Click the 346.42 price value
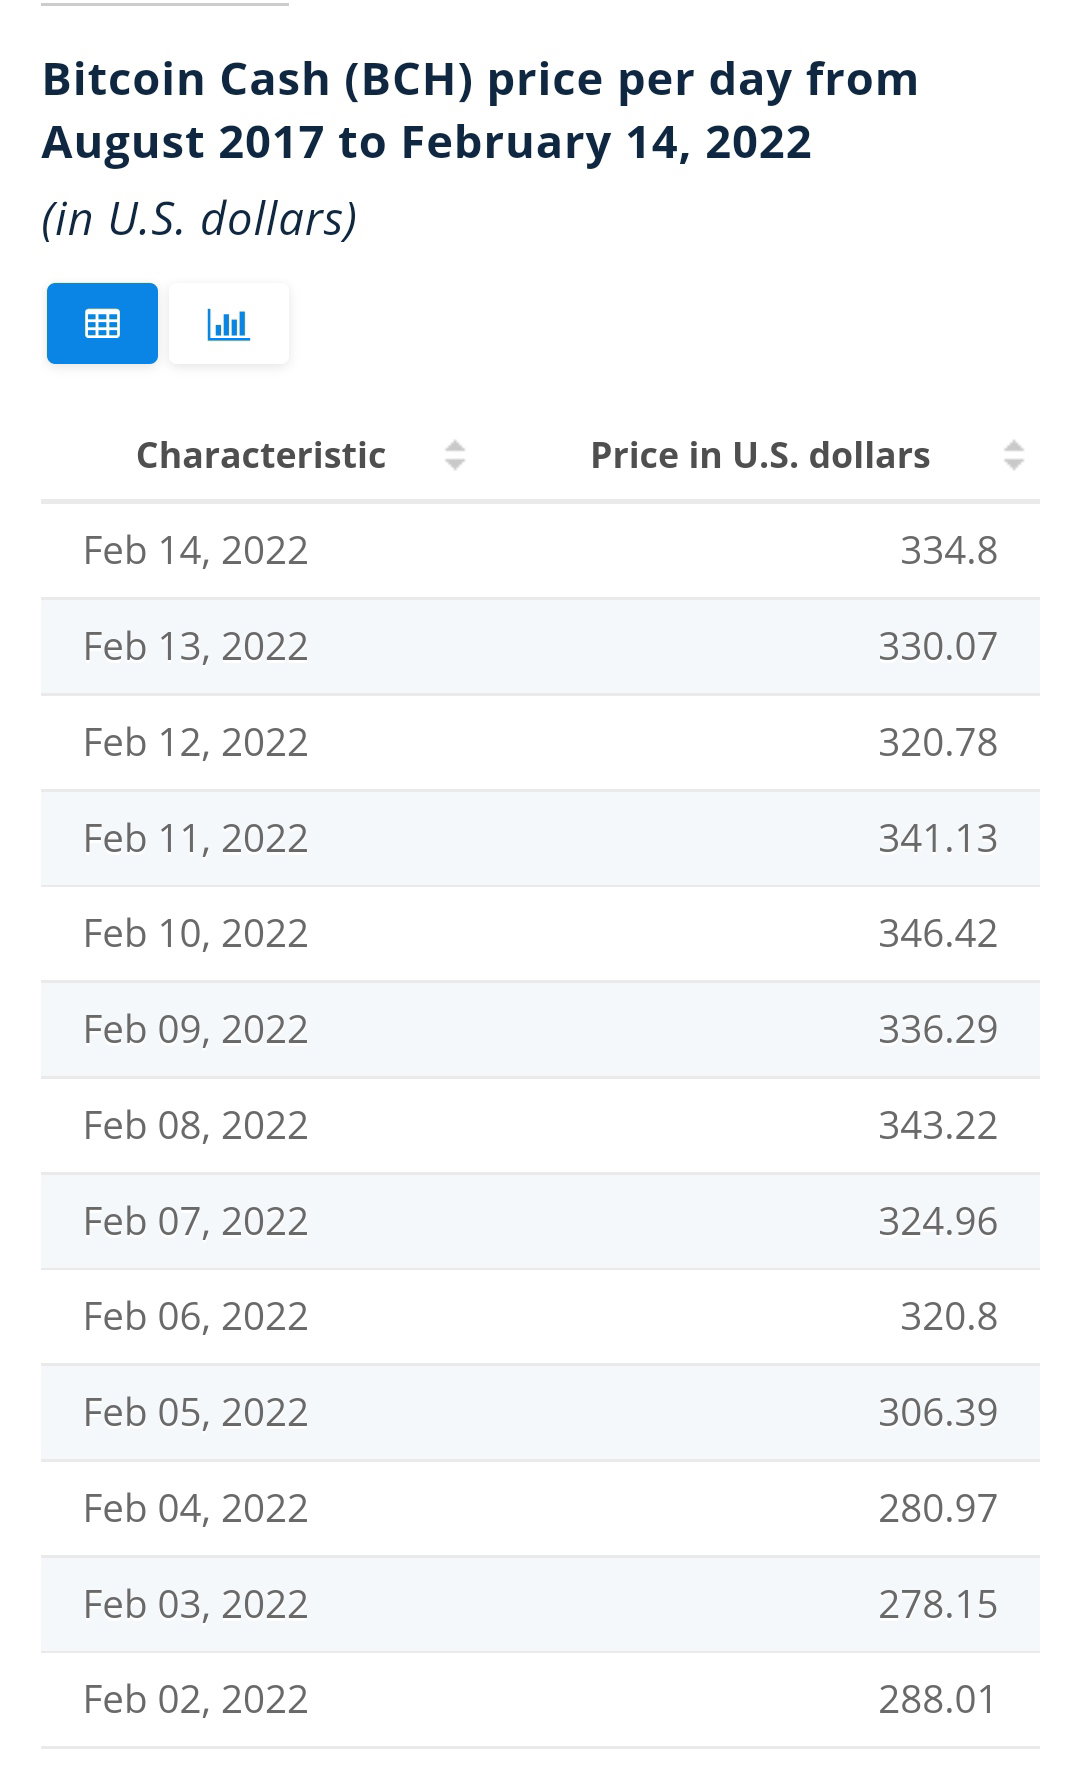 [x=938, y=933]
